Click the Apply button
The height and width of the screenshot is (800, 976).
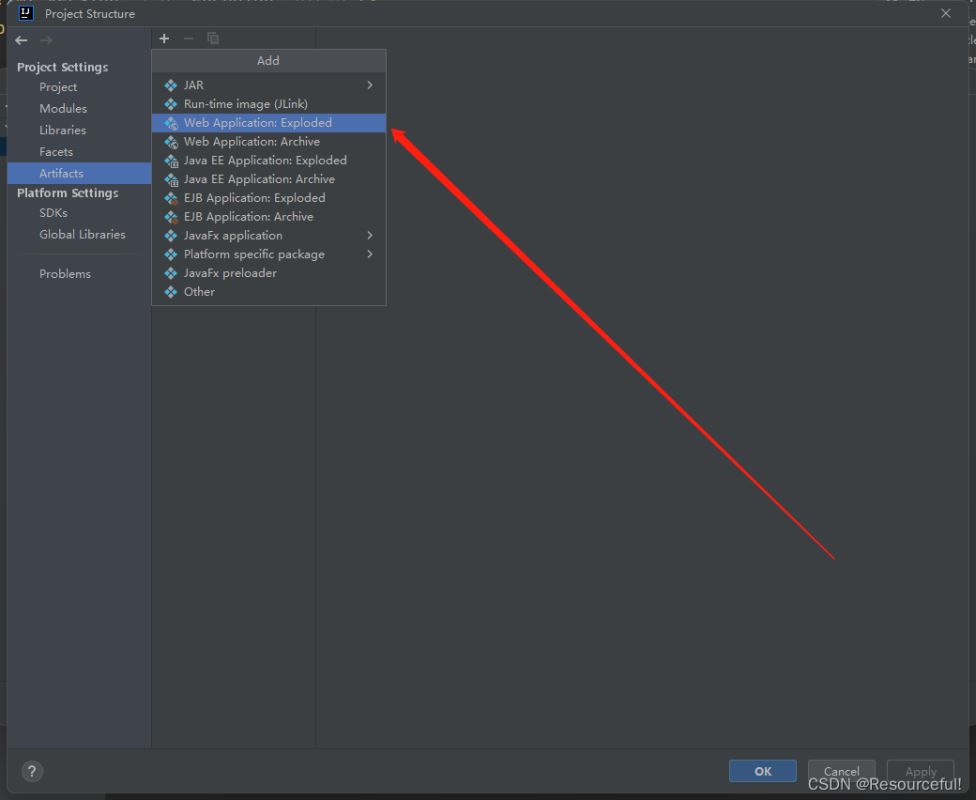tap(921, 771)
